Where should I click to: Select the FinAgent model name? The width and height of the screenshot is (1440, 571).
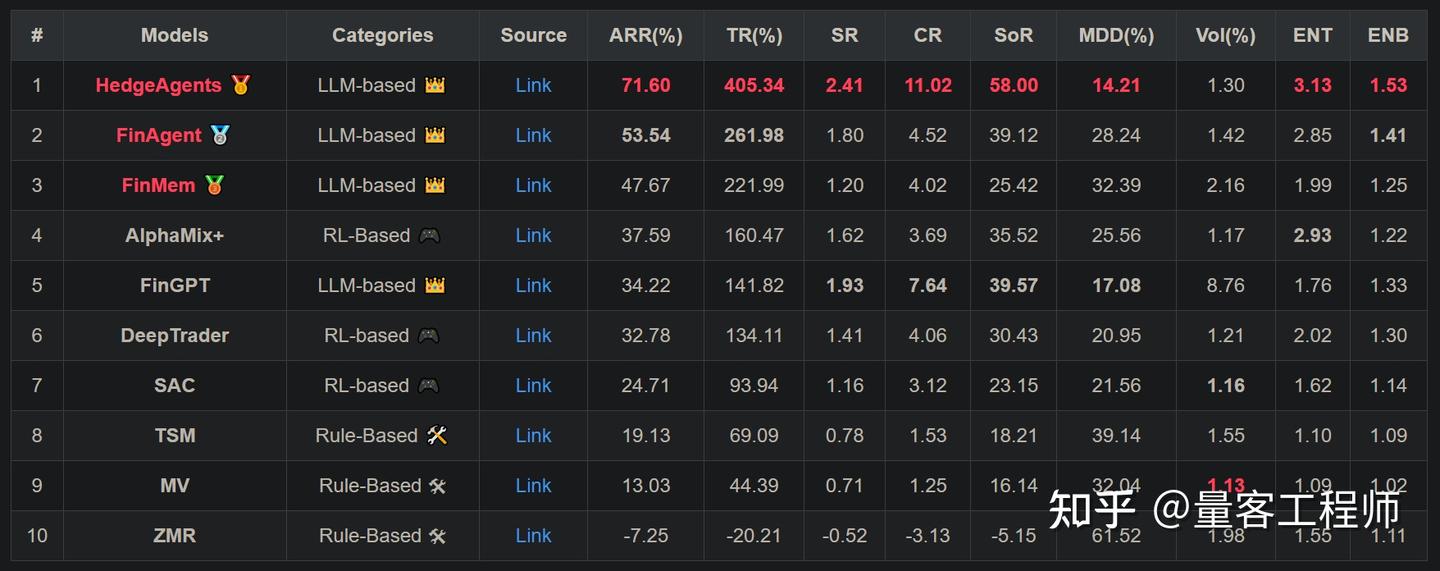tap(159, 135)
